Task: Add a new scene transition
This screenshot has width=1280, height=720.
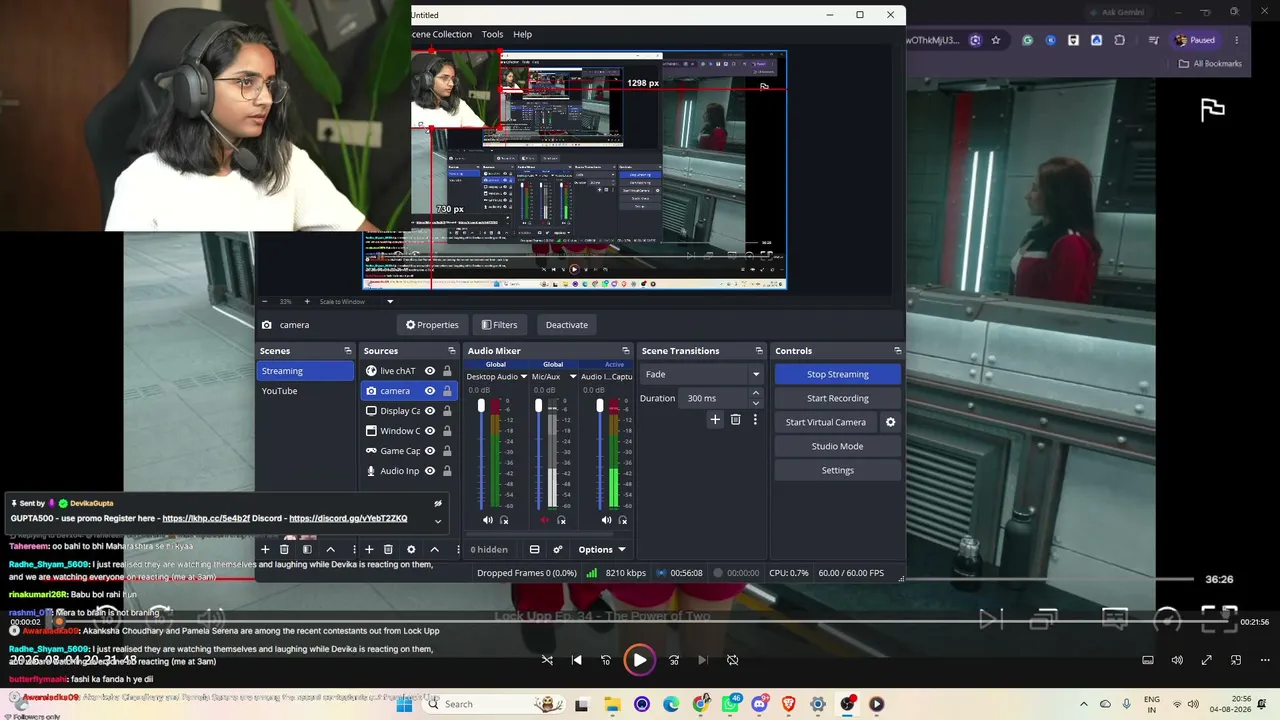Action: (x=715, y=420)
